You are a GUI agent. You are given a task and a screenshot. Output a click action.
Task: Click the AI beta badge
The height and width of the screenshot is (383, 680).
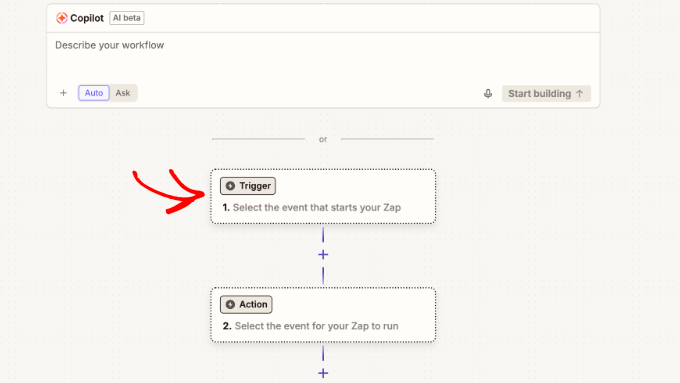(x=127, y=18)
